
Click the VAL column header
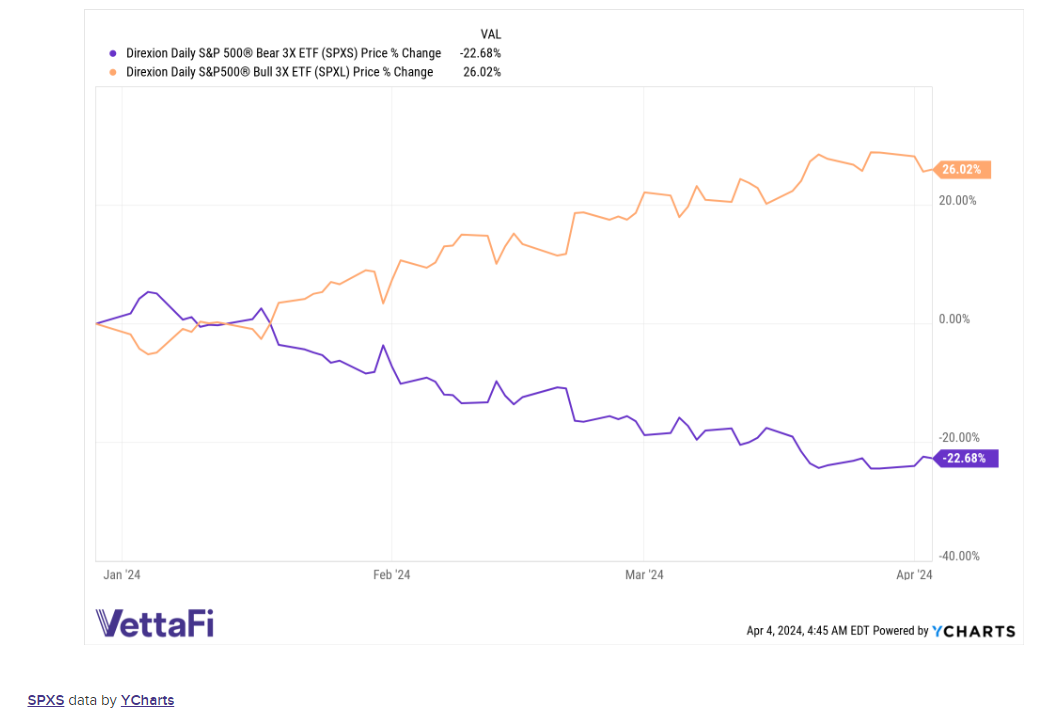click(490, 34)
